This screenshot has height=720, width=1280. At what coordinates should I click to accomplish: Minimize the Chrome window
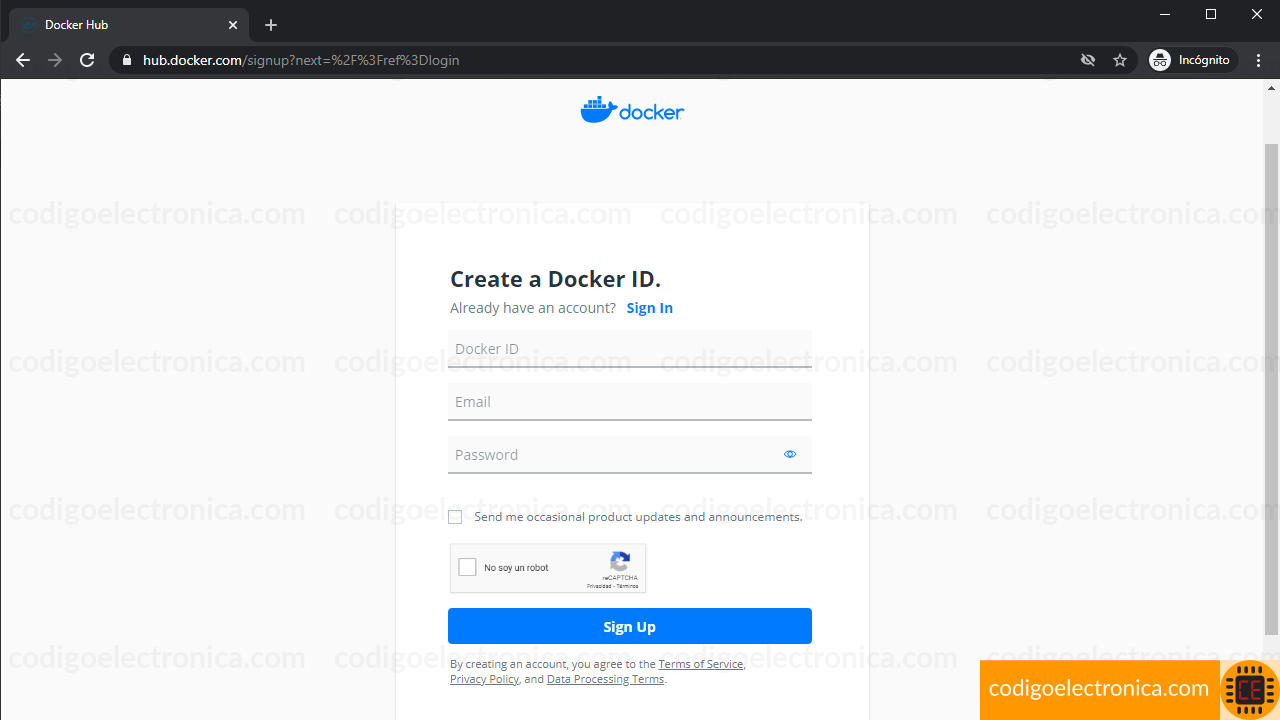point(1165,14)
